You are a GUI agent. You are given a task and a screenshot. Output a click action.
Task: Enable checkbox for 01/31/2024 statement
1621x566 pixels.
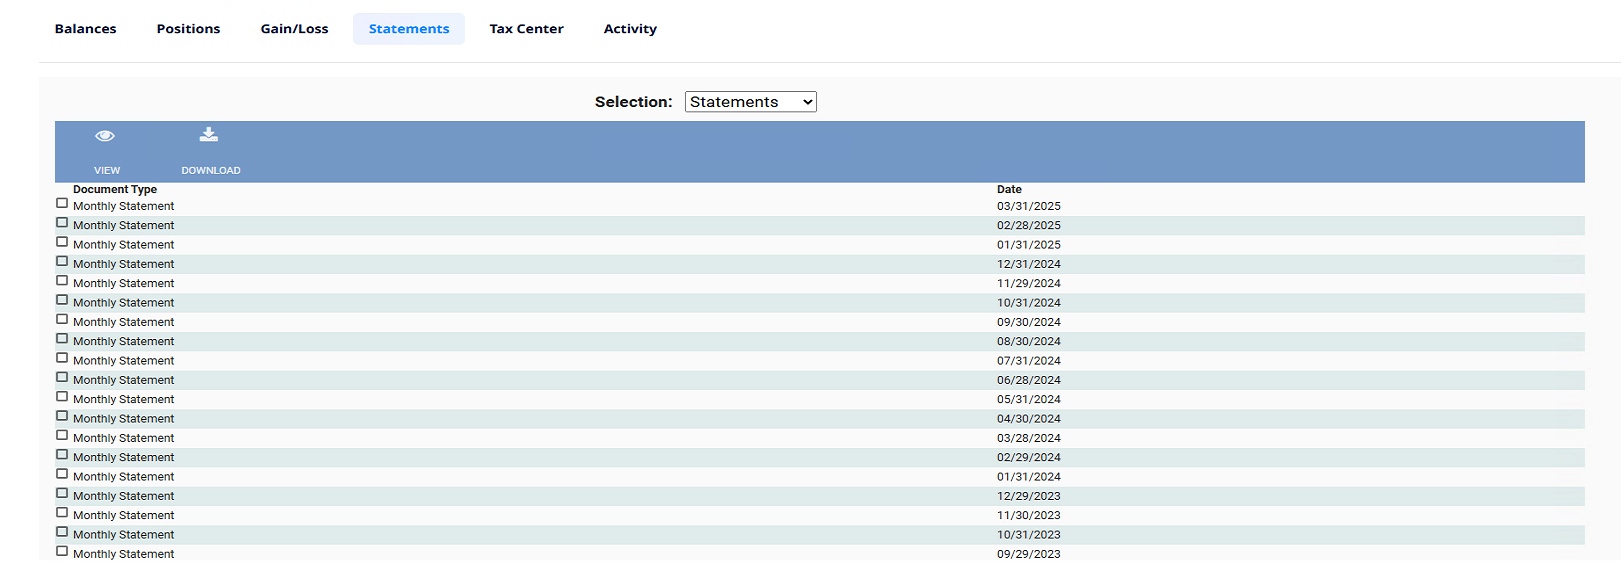pos(62,474)
